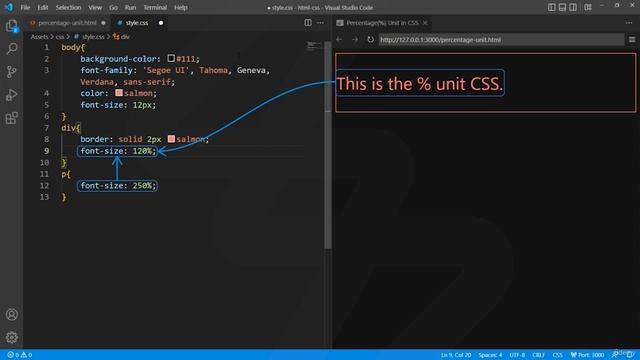
Task: Click the 'div{' selector line
Action: click(71, 128)
